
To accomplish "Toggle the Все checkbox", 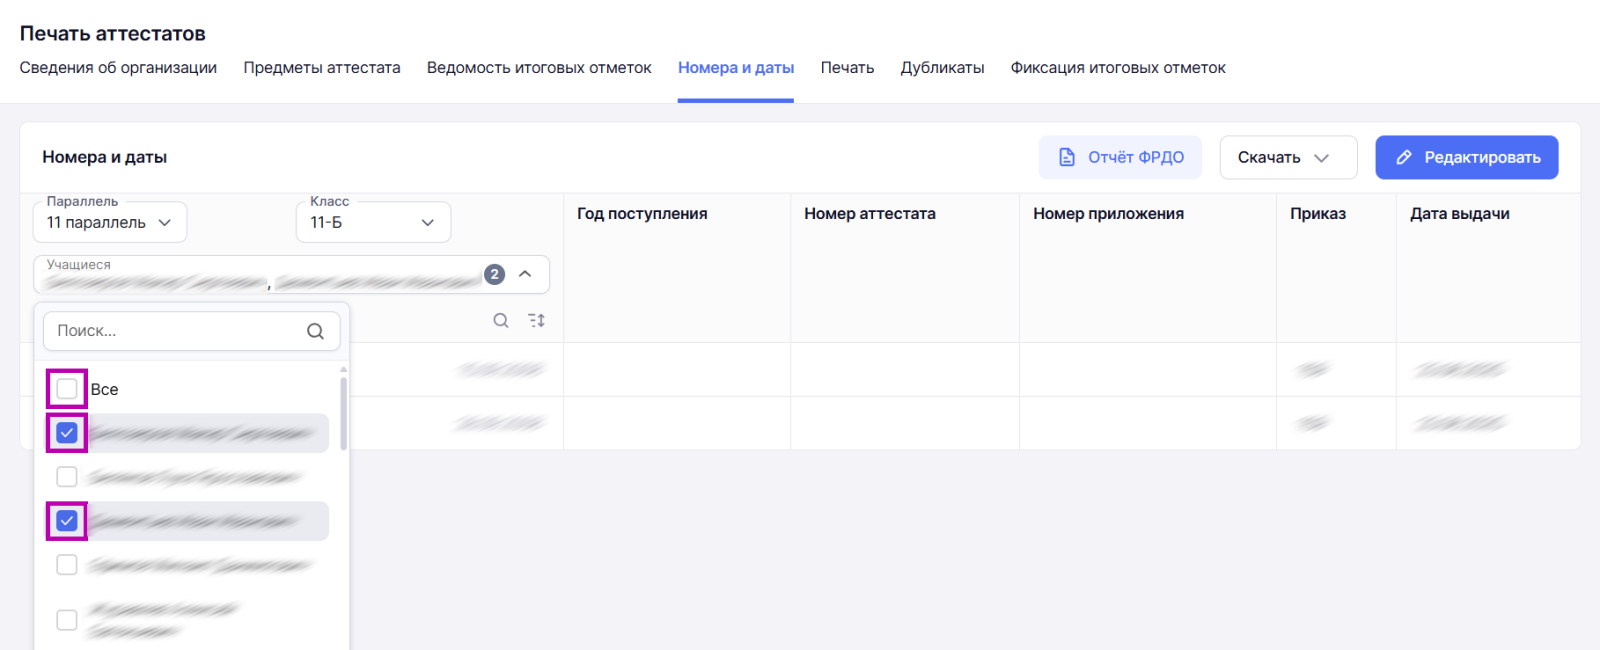I will 67,389.
